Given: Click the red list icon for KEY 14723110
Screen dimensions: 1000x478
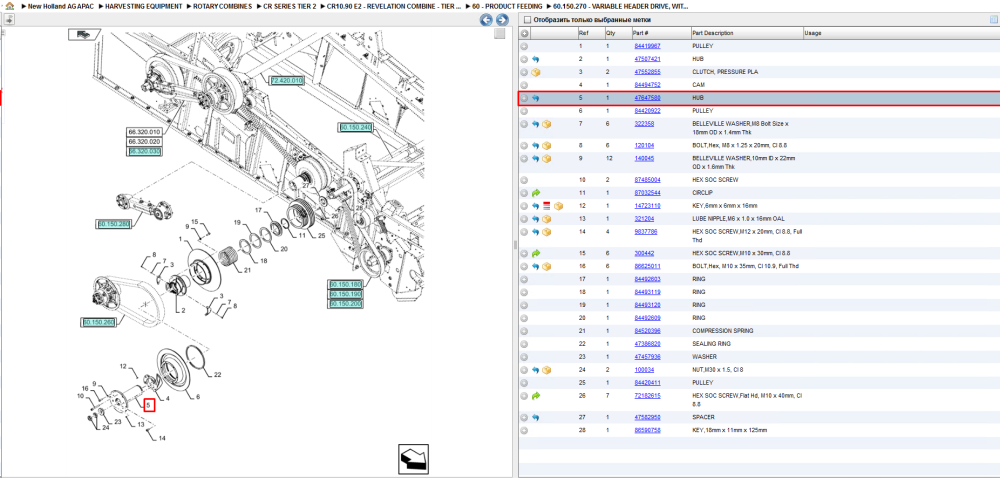Looking at the screenshot, I should point(547,206).
